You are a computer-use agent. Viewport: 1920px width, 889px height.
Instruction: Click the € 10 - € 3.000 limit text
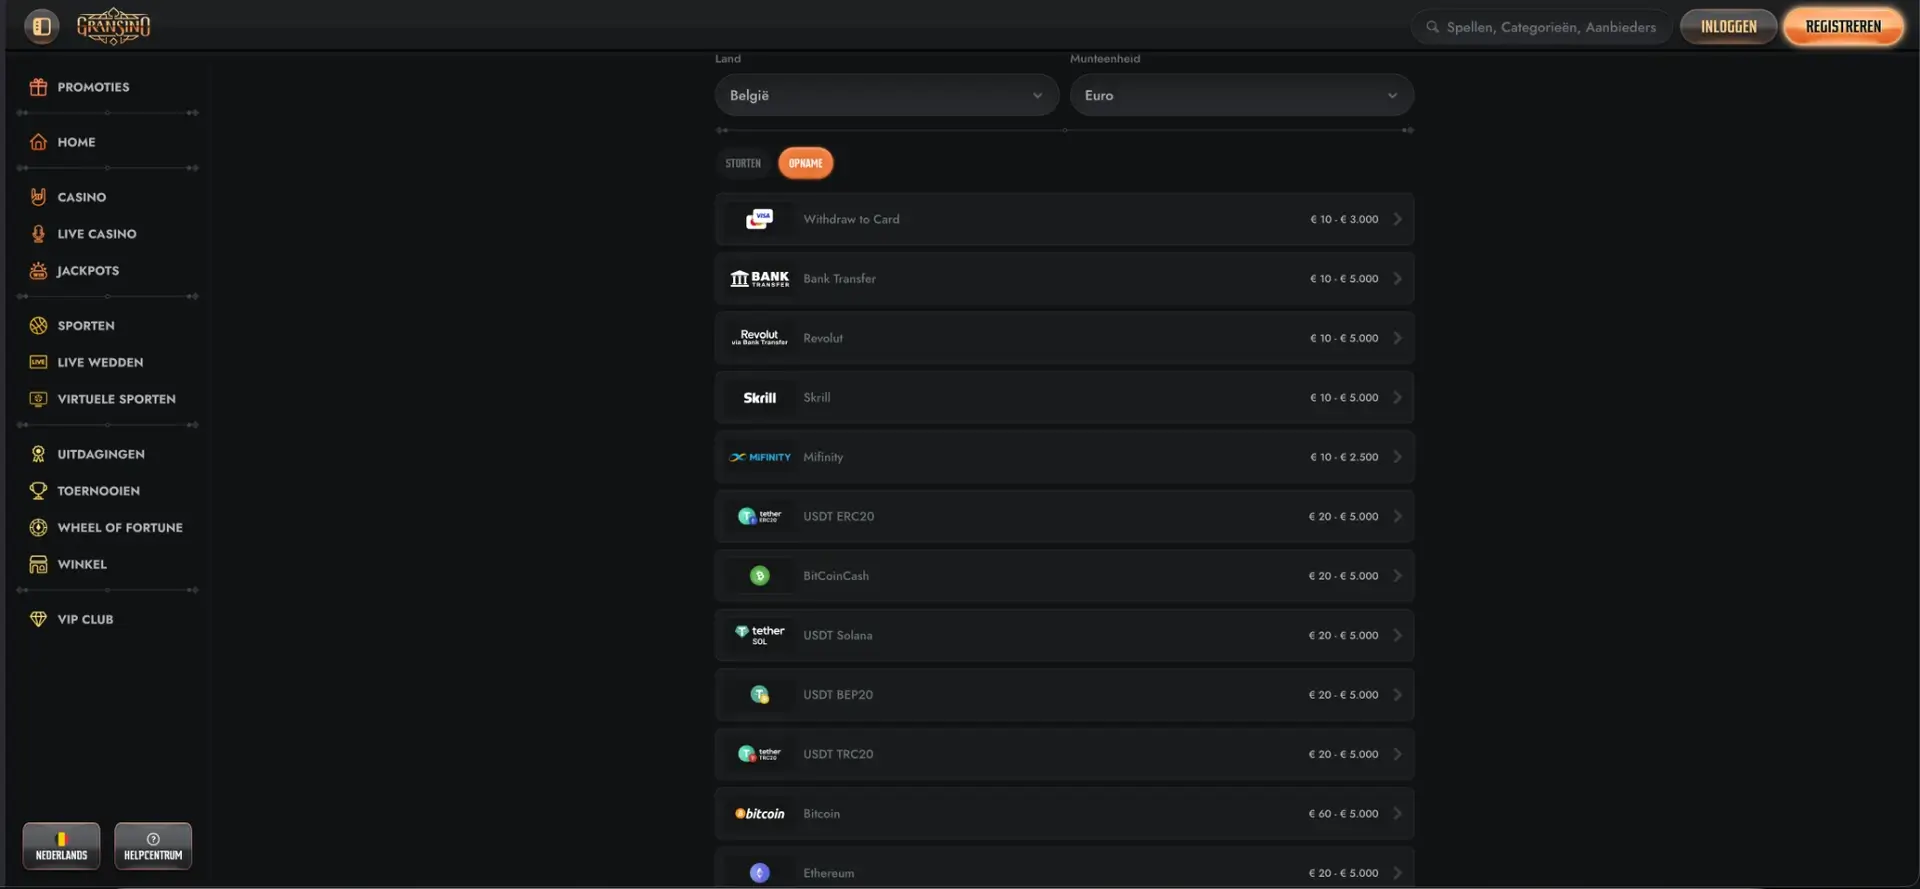click(x=1344, y=219)
